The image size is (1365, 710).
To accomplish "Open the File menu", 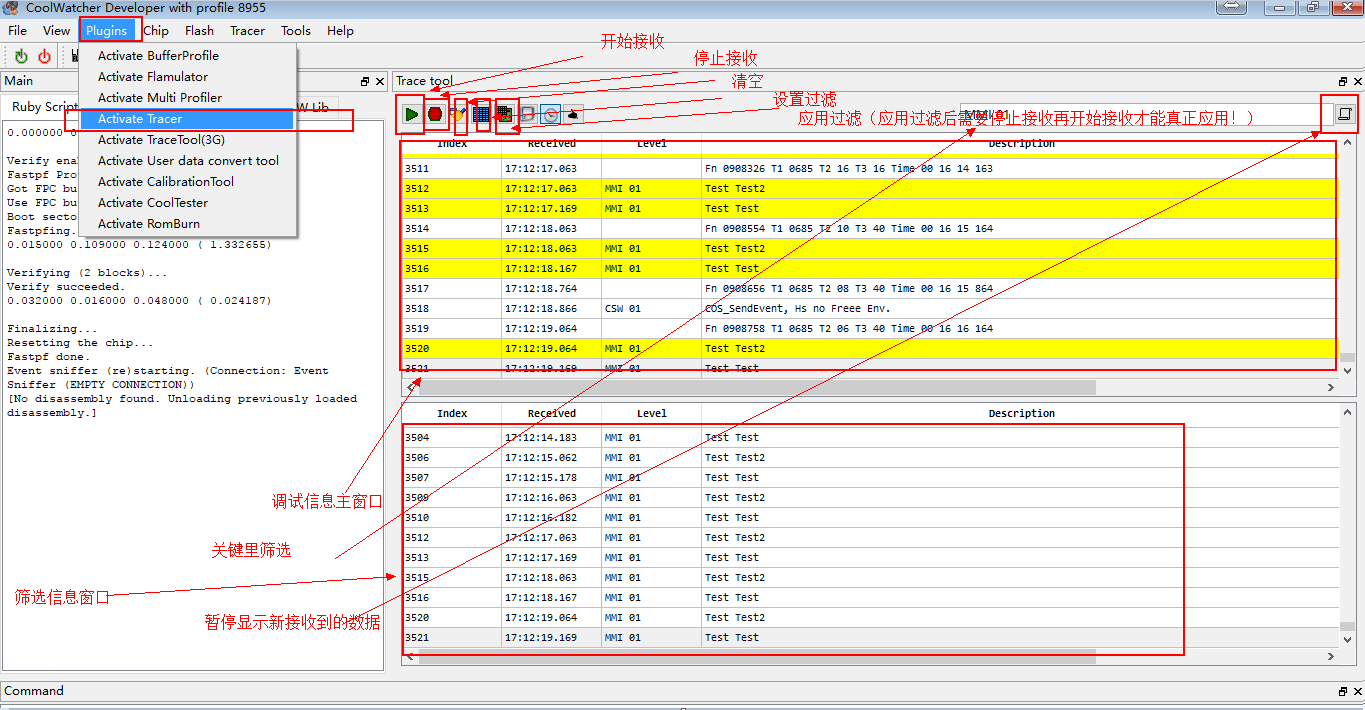I will tap(18, 30).
